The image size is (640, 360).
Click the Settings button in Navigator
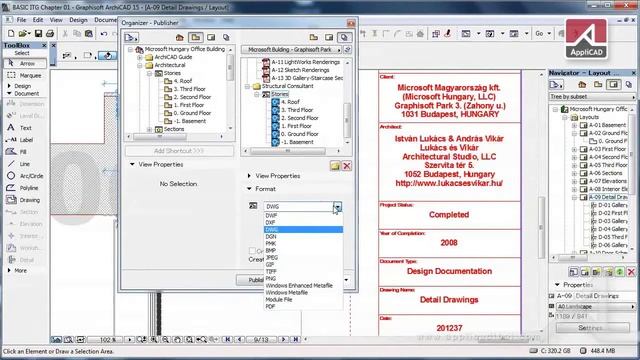pyautogui.click(x=593, y=328)
